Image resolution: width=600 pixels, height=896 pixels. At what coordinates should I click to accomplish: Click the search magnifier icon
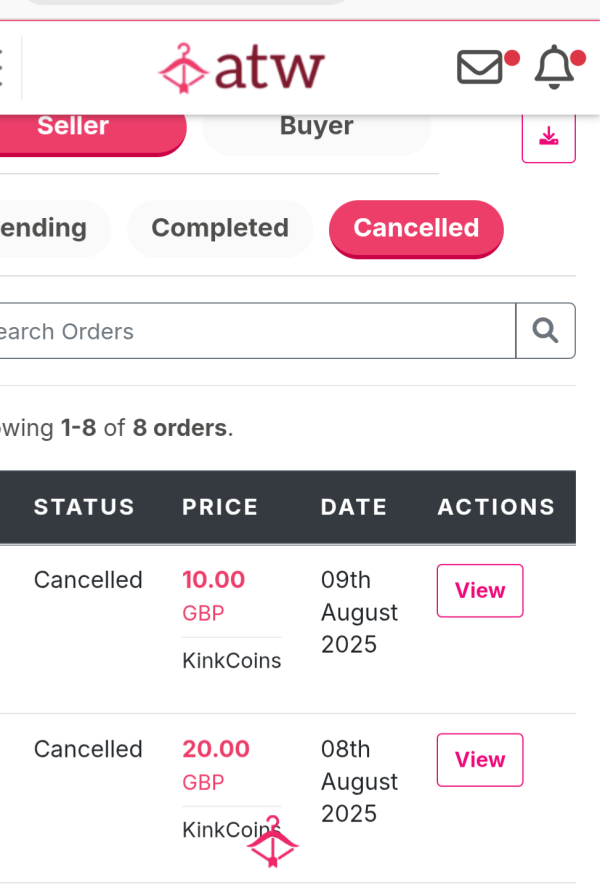[546, 331]
